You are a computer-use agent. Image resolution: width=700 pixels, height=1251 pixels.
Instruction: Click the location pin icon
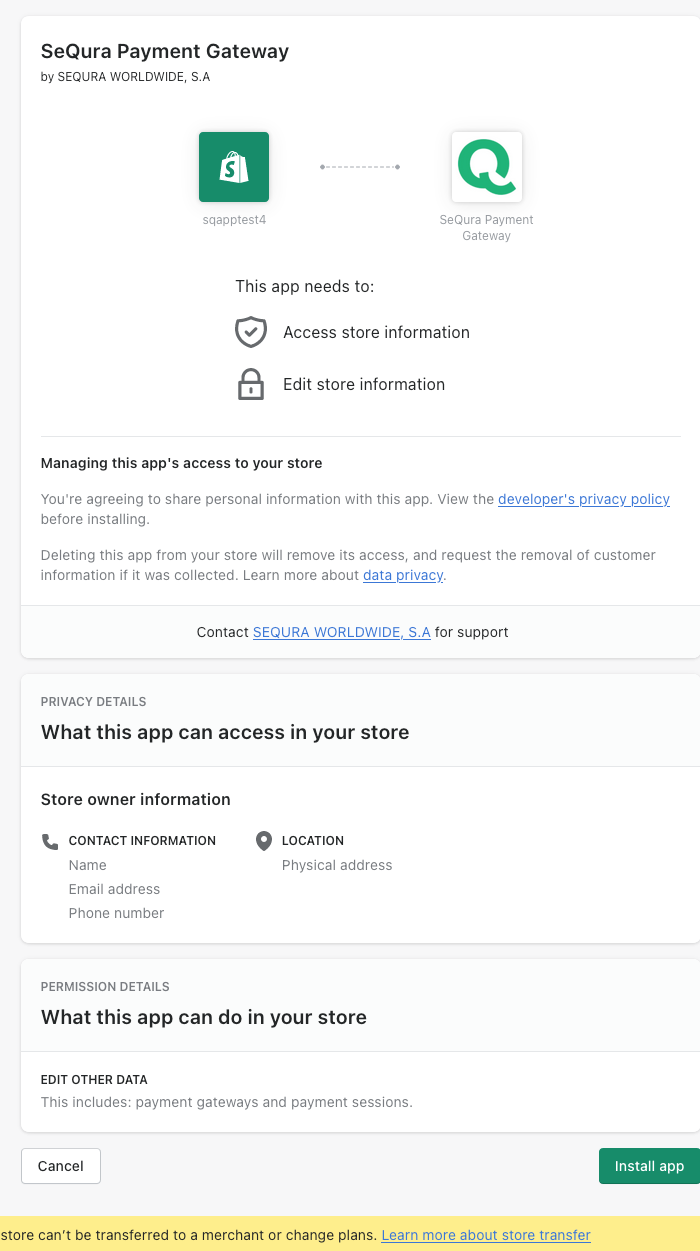[x=264, y=841]
